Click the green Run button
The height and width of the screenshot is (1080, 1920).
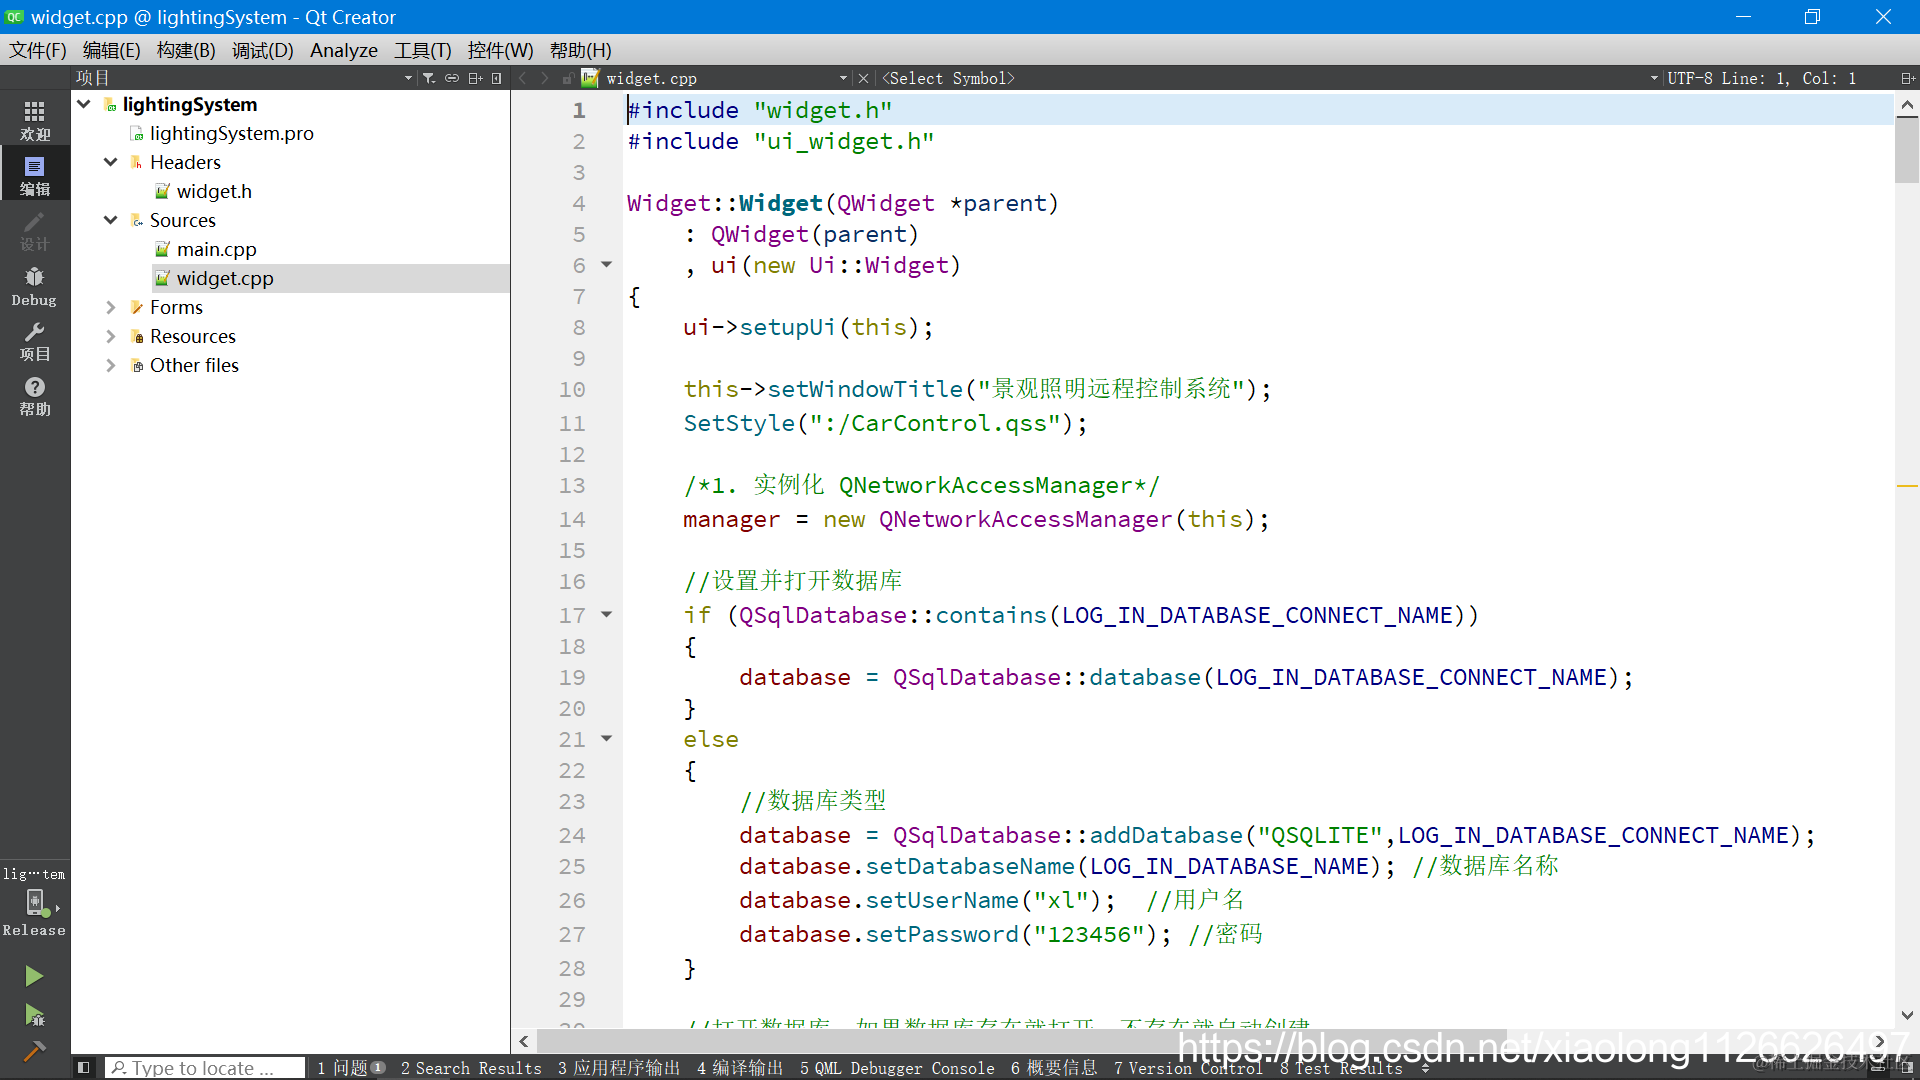click(34, 975)
